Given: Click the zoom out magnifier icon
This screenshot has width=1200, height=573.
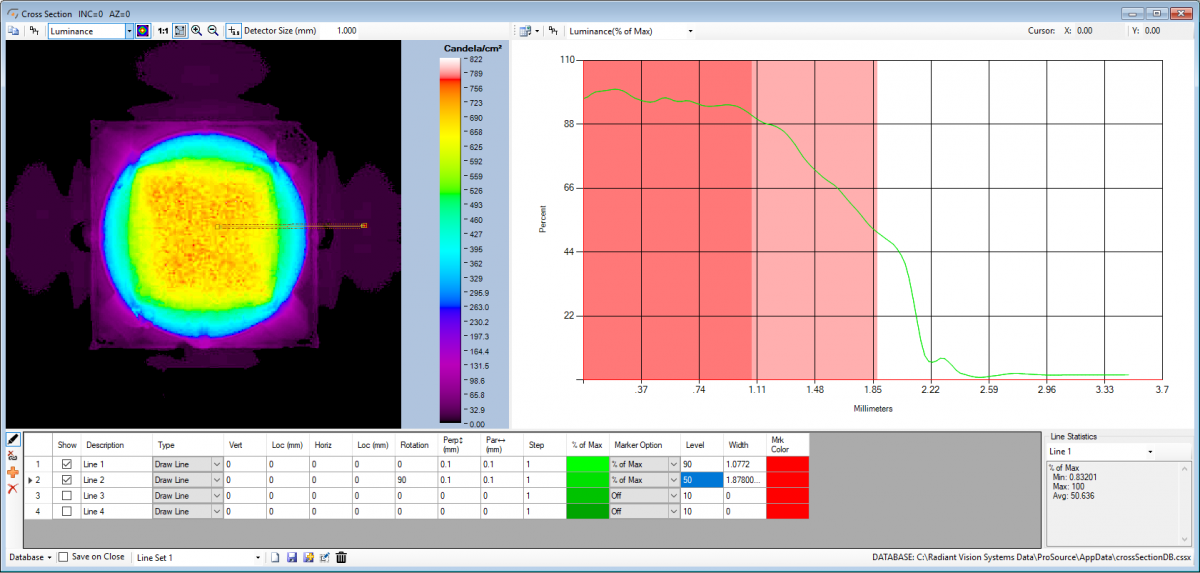Looking at the screenshot, I should click(x=213, y=31).
